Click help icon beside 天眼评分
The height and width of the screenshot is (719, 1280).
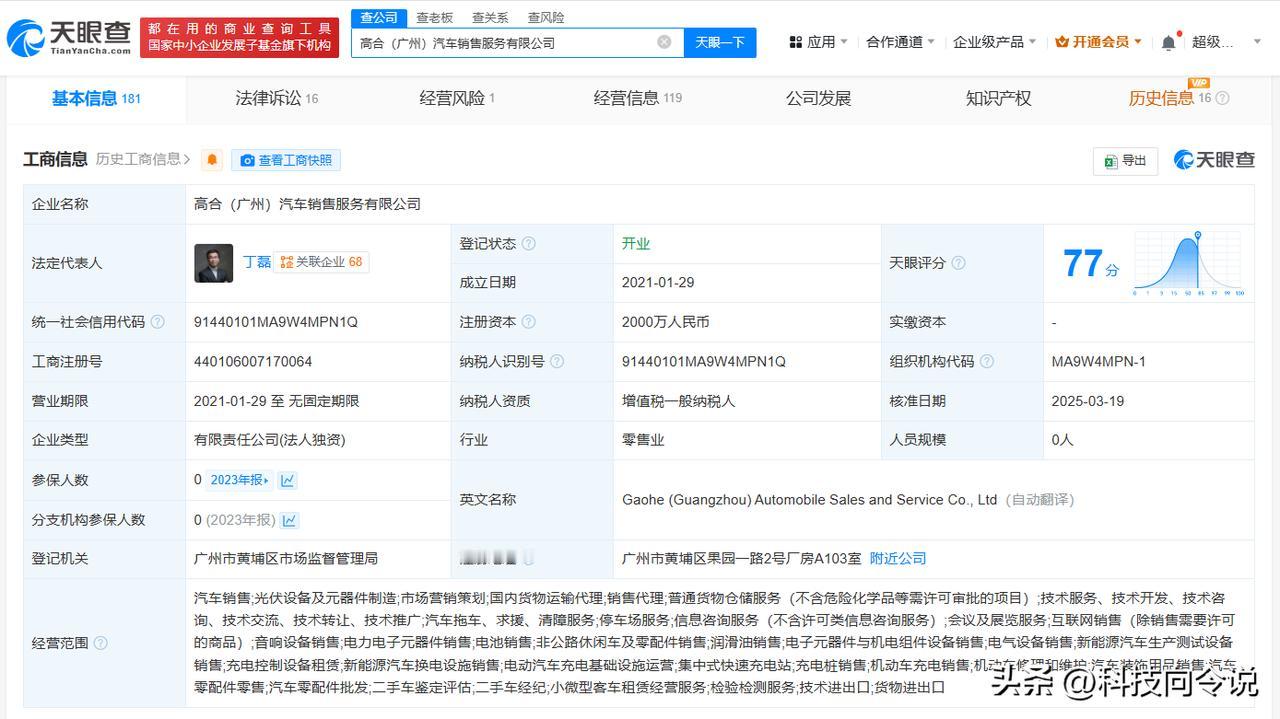click(x=958, y=263)
